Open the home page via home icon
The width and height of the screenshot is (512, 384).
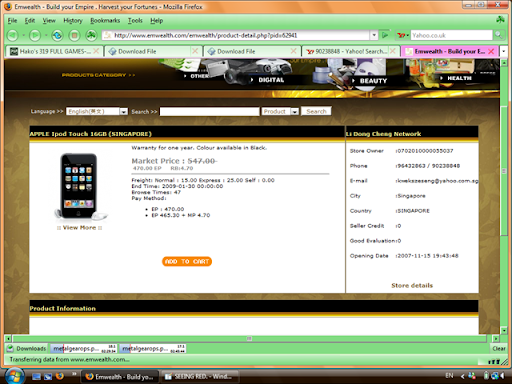(91, 35)
